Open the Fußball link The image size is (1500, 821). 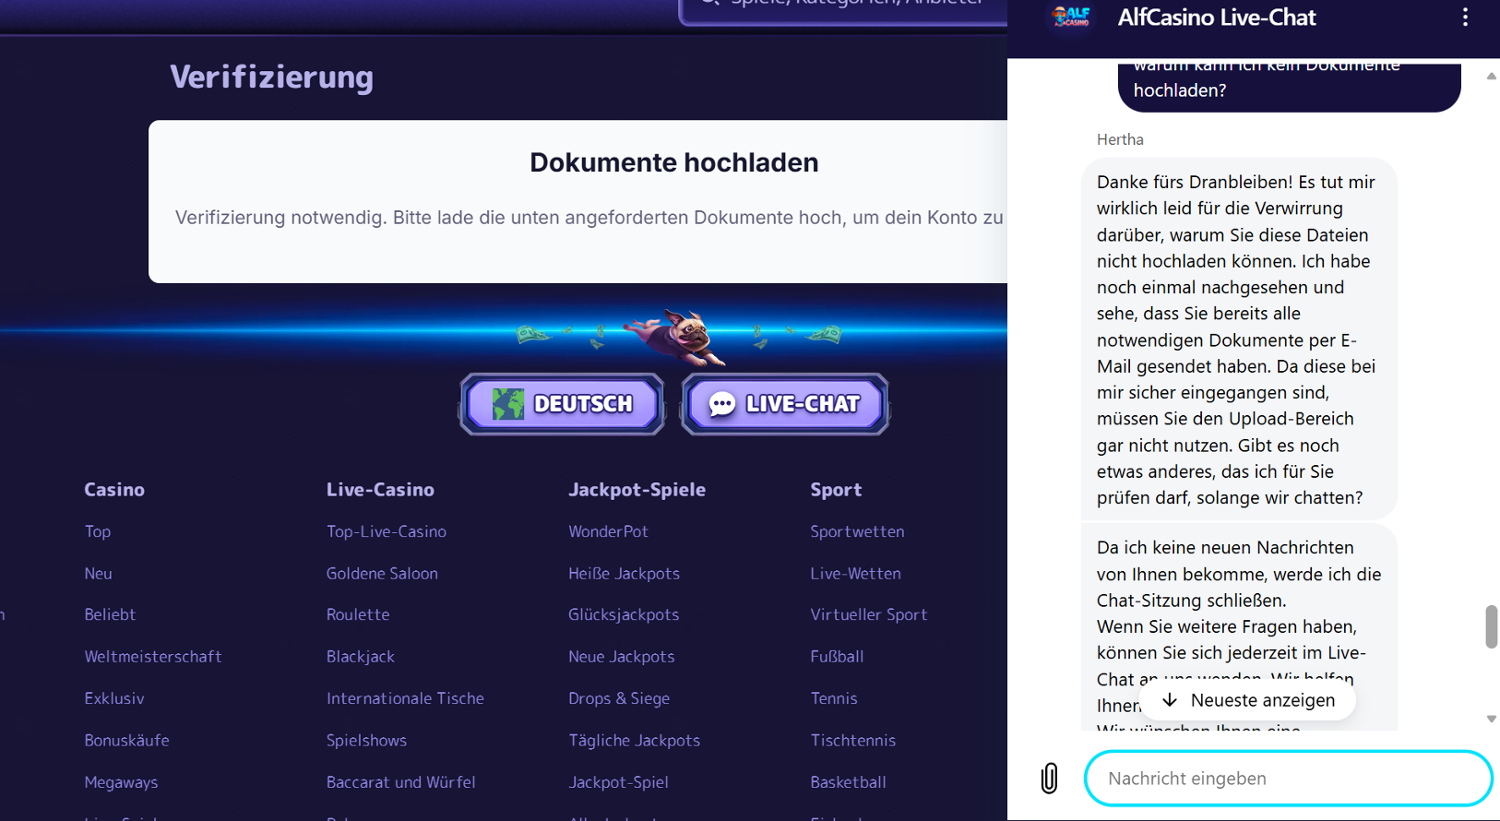pyautogui.click(x=837, y=656)
